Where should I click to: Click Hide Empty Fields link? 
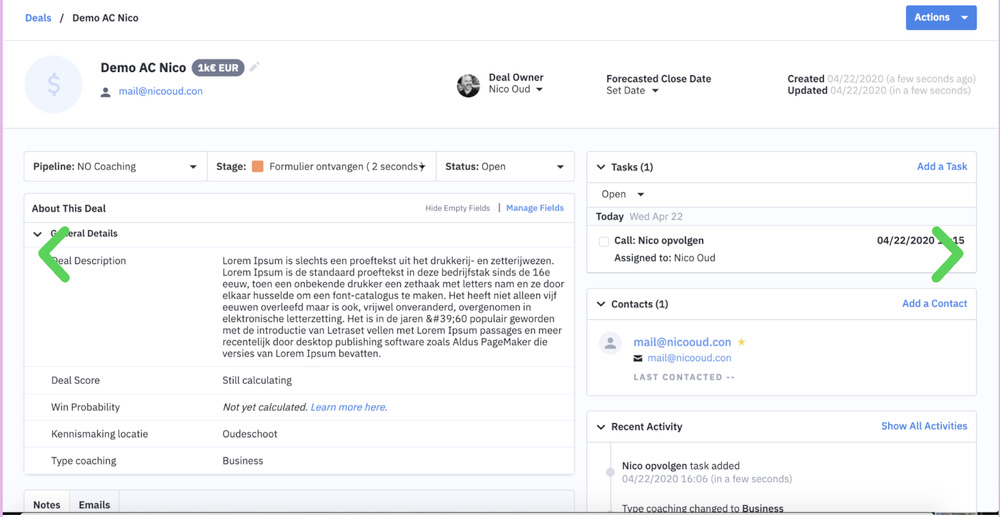(458, 208)
